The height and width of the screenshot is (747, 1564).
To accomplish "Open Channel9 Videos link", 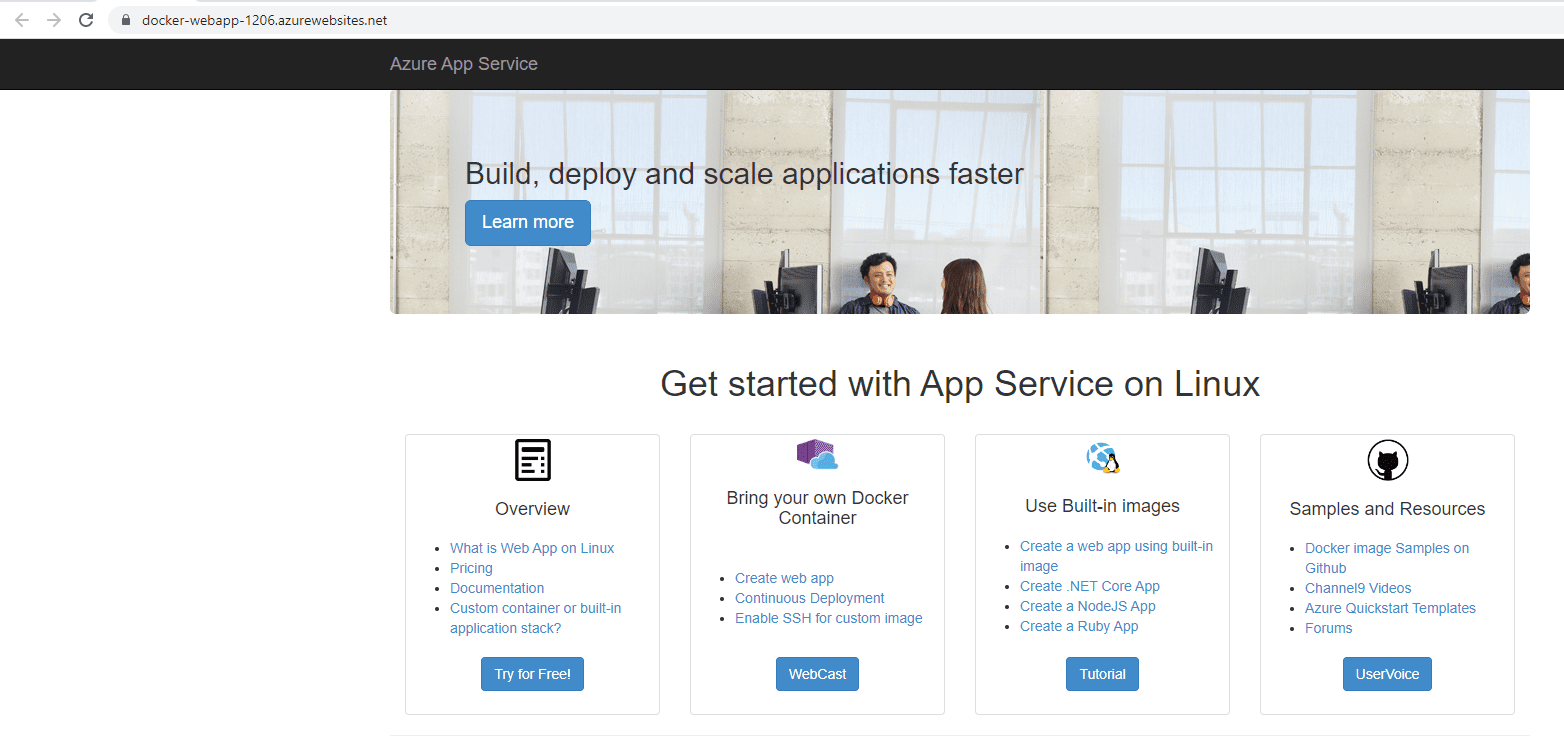I will coord(1358,588).
